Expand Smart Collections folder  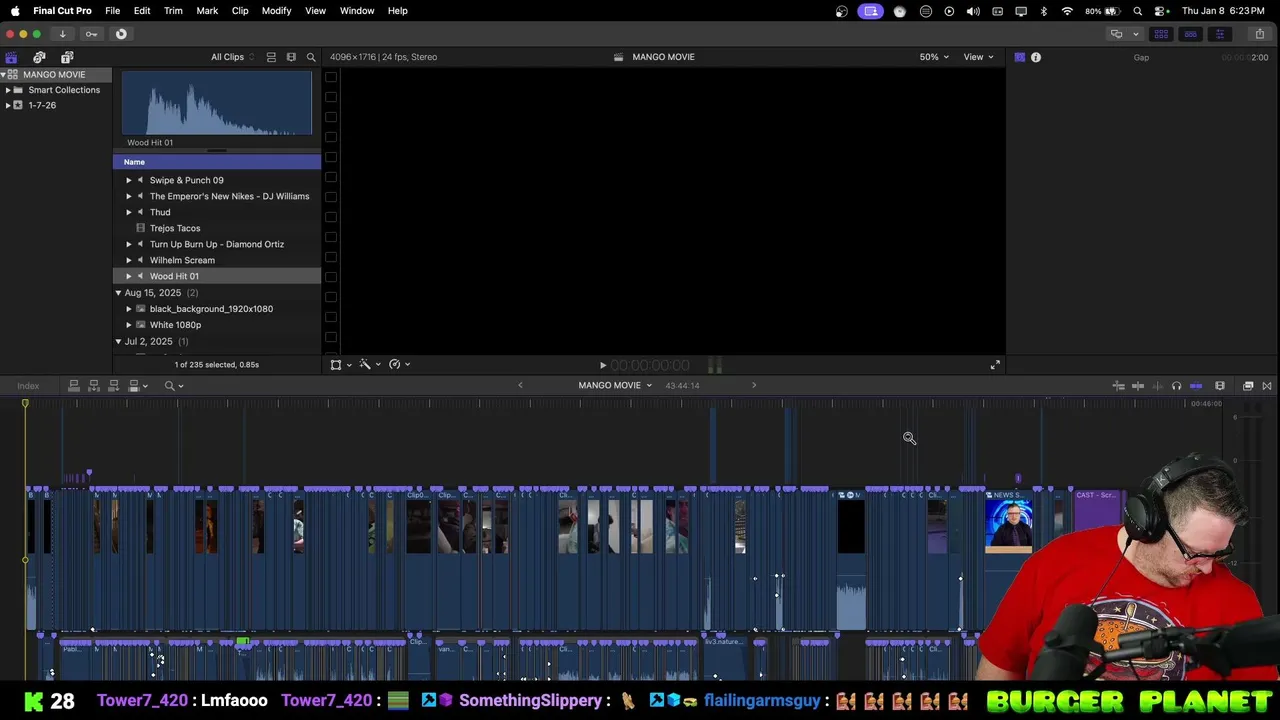(8, 90)
